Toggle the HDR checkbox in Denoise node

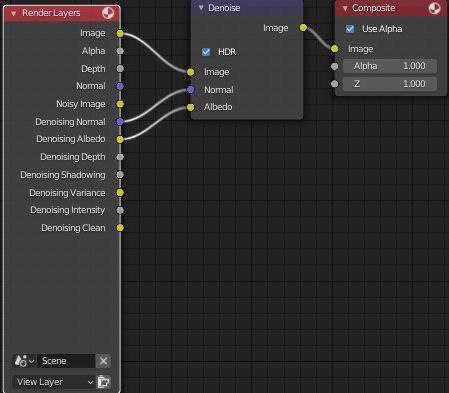206,52
